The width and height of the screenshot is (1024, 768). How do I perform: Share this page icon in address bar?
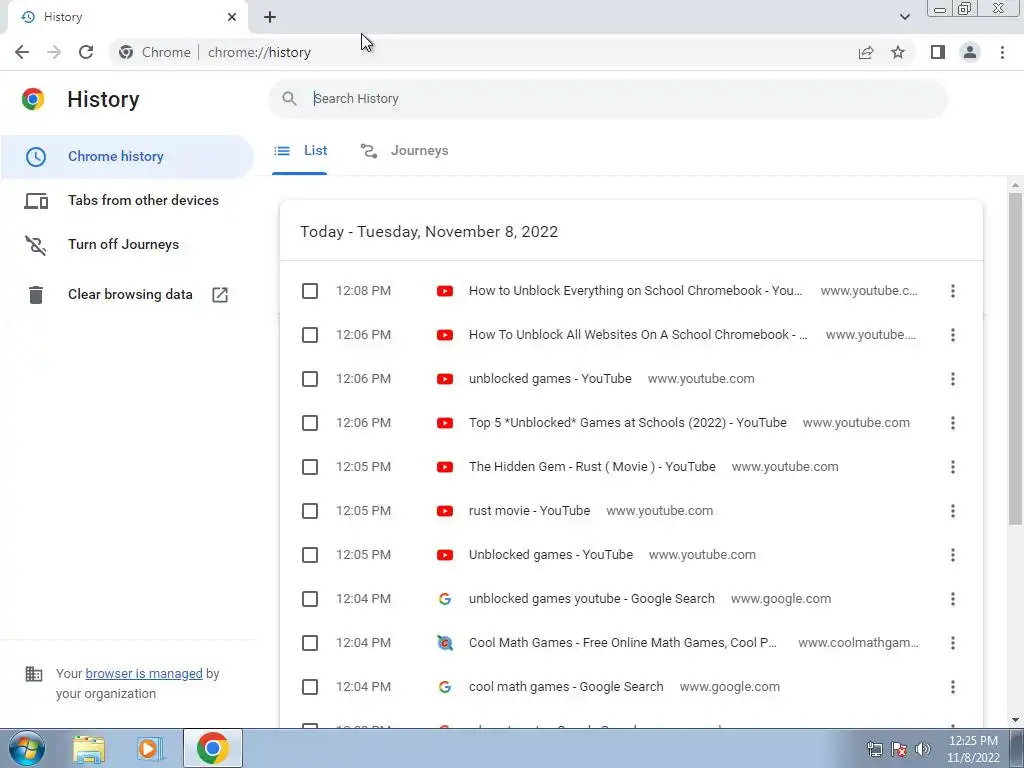pyautogui.click(x=866, y=52)
